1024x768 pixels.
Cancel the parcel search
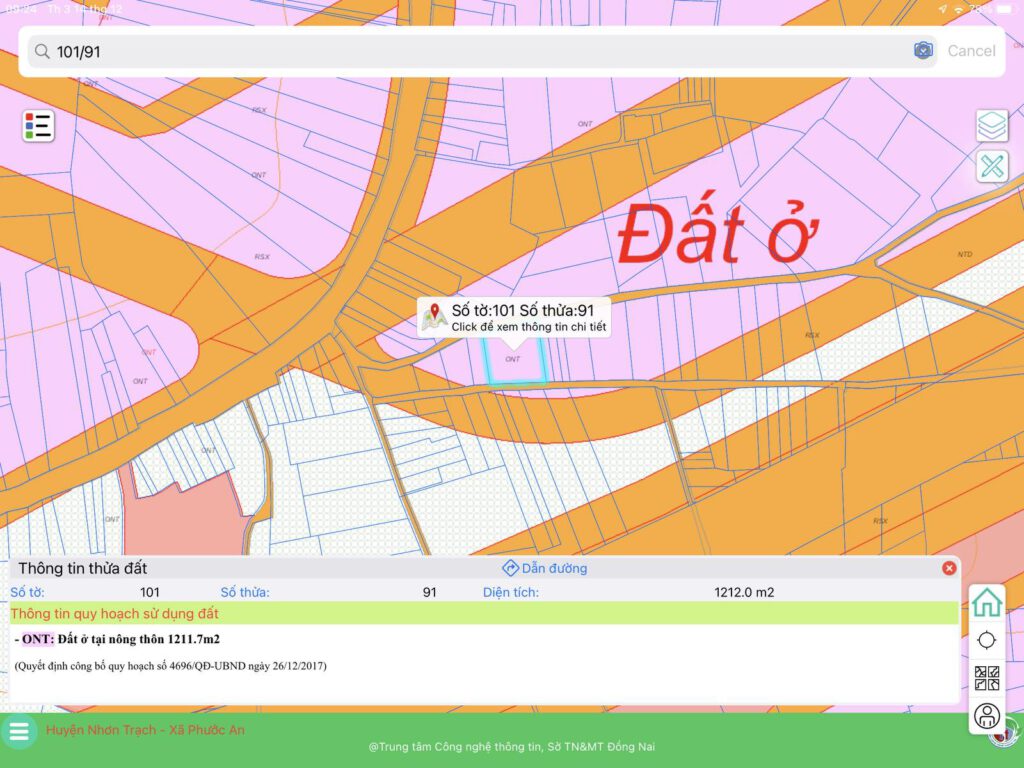971,51
